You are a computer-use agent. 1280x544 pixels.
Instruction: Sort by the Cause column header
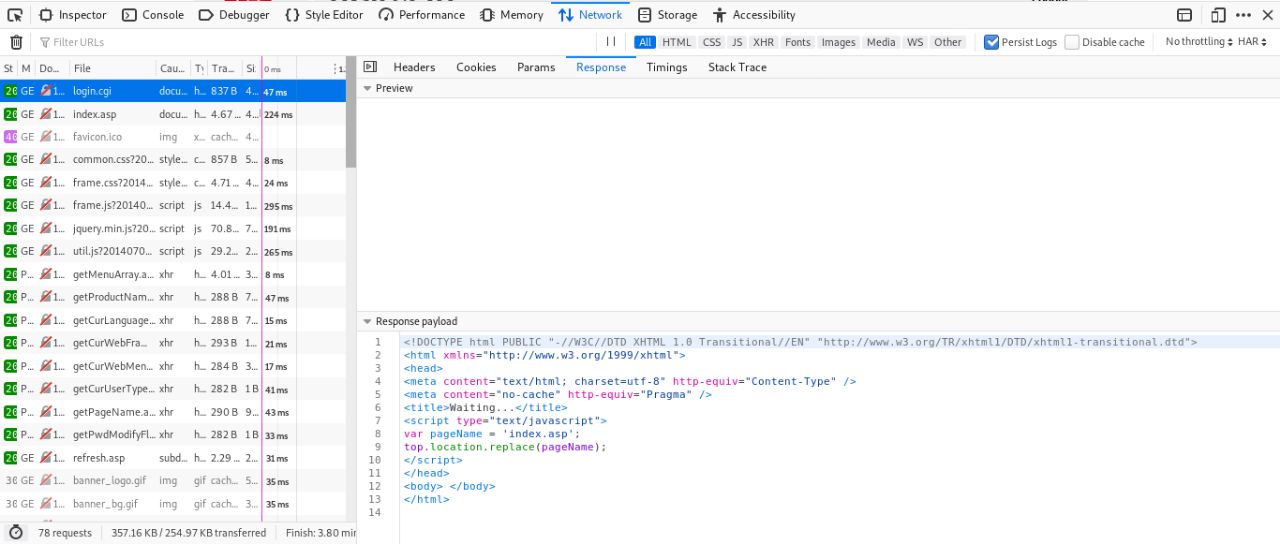(x=173, y=68)
